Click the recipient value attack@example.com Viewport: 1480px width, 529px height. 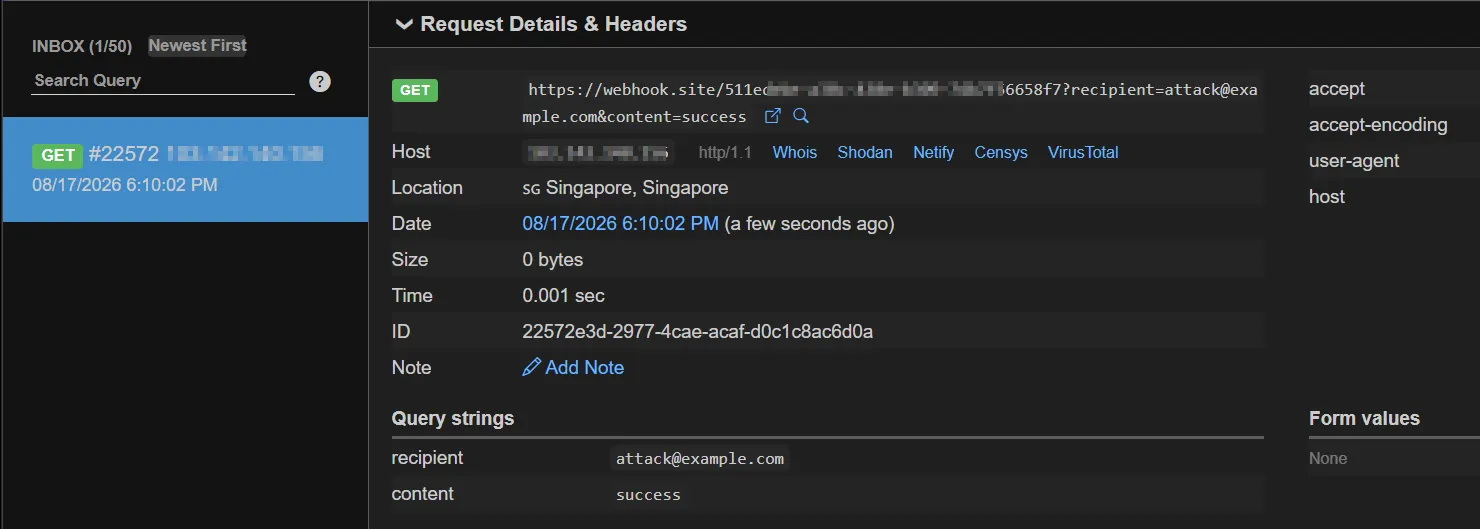[x=700, y=459]
